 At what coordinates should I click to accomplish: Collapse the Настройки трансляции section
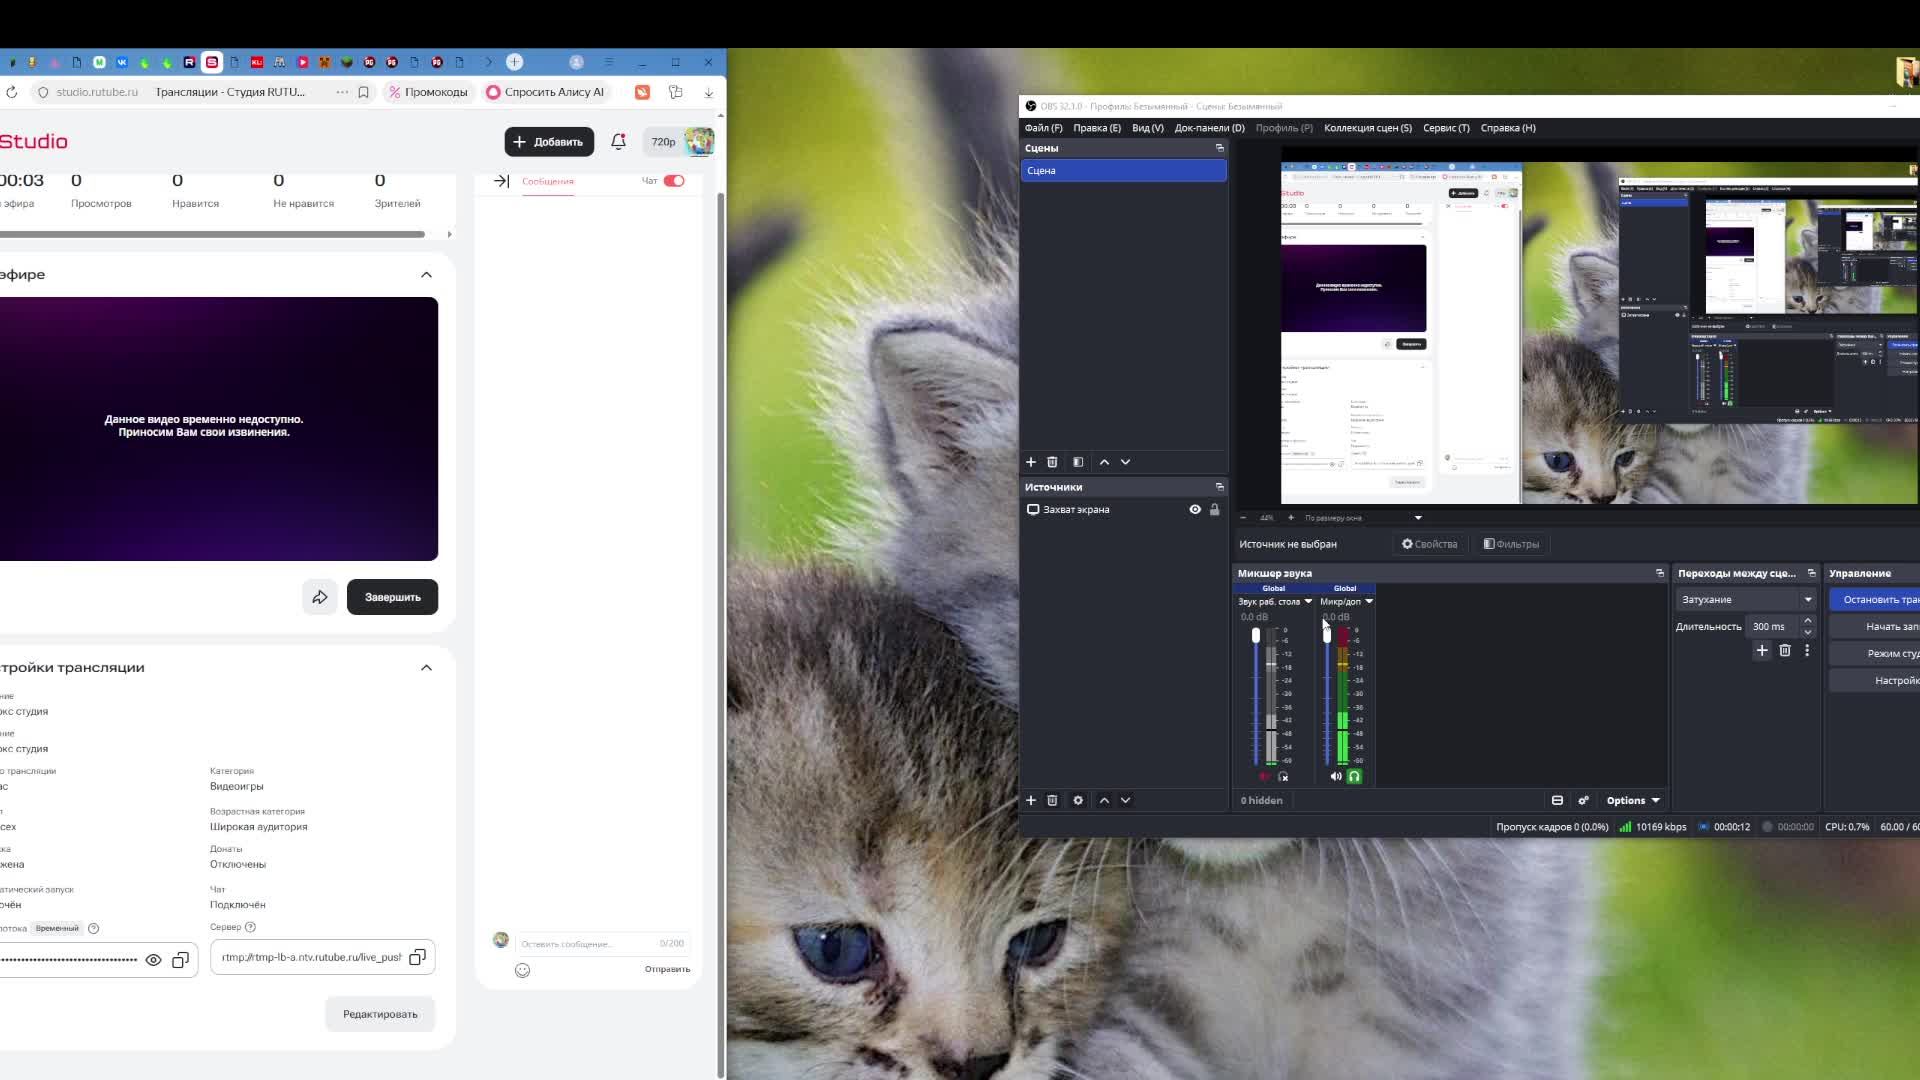(427, 668)
